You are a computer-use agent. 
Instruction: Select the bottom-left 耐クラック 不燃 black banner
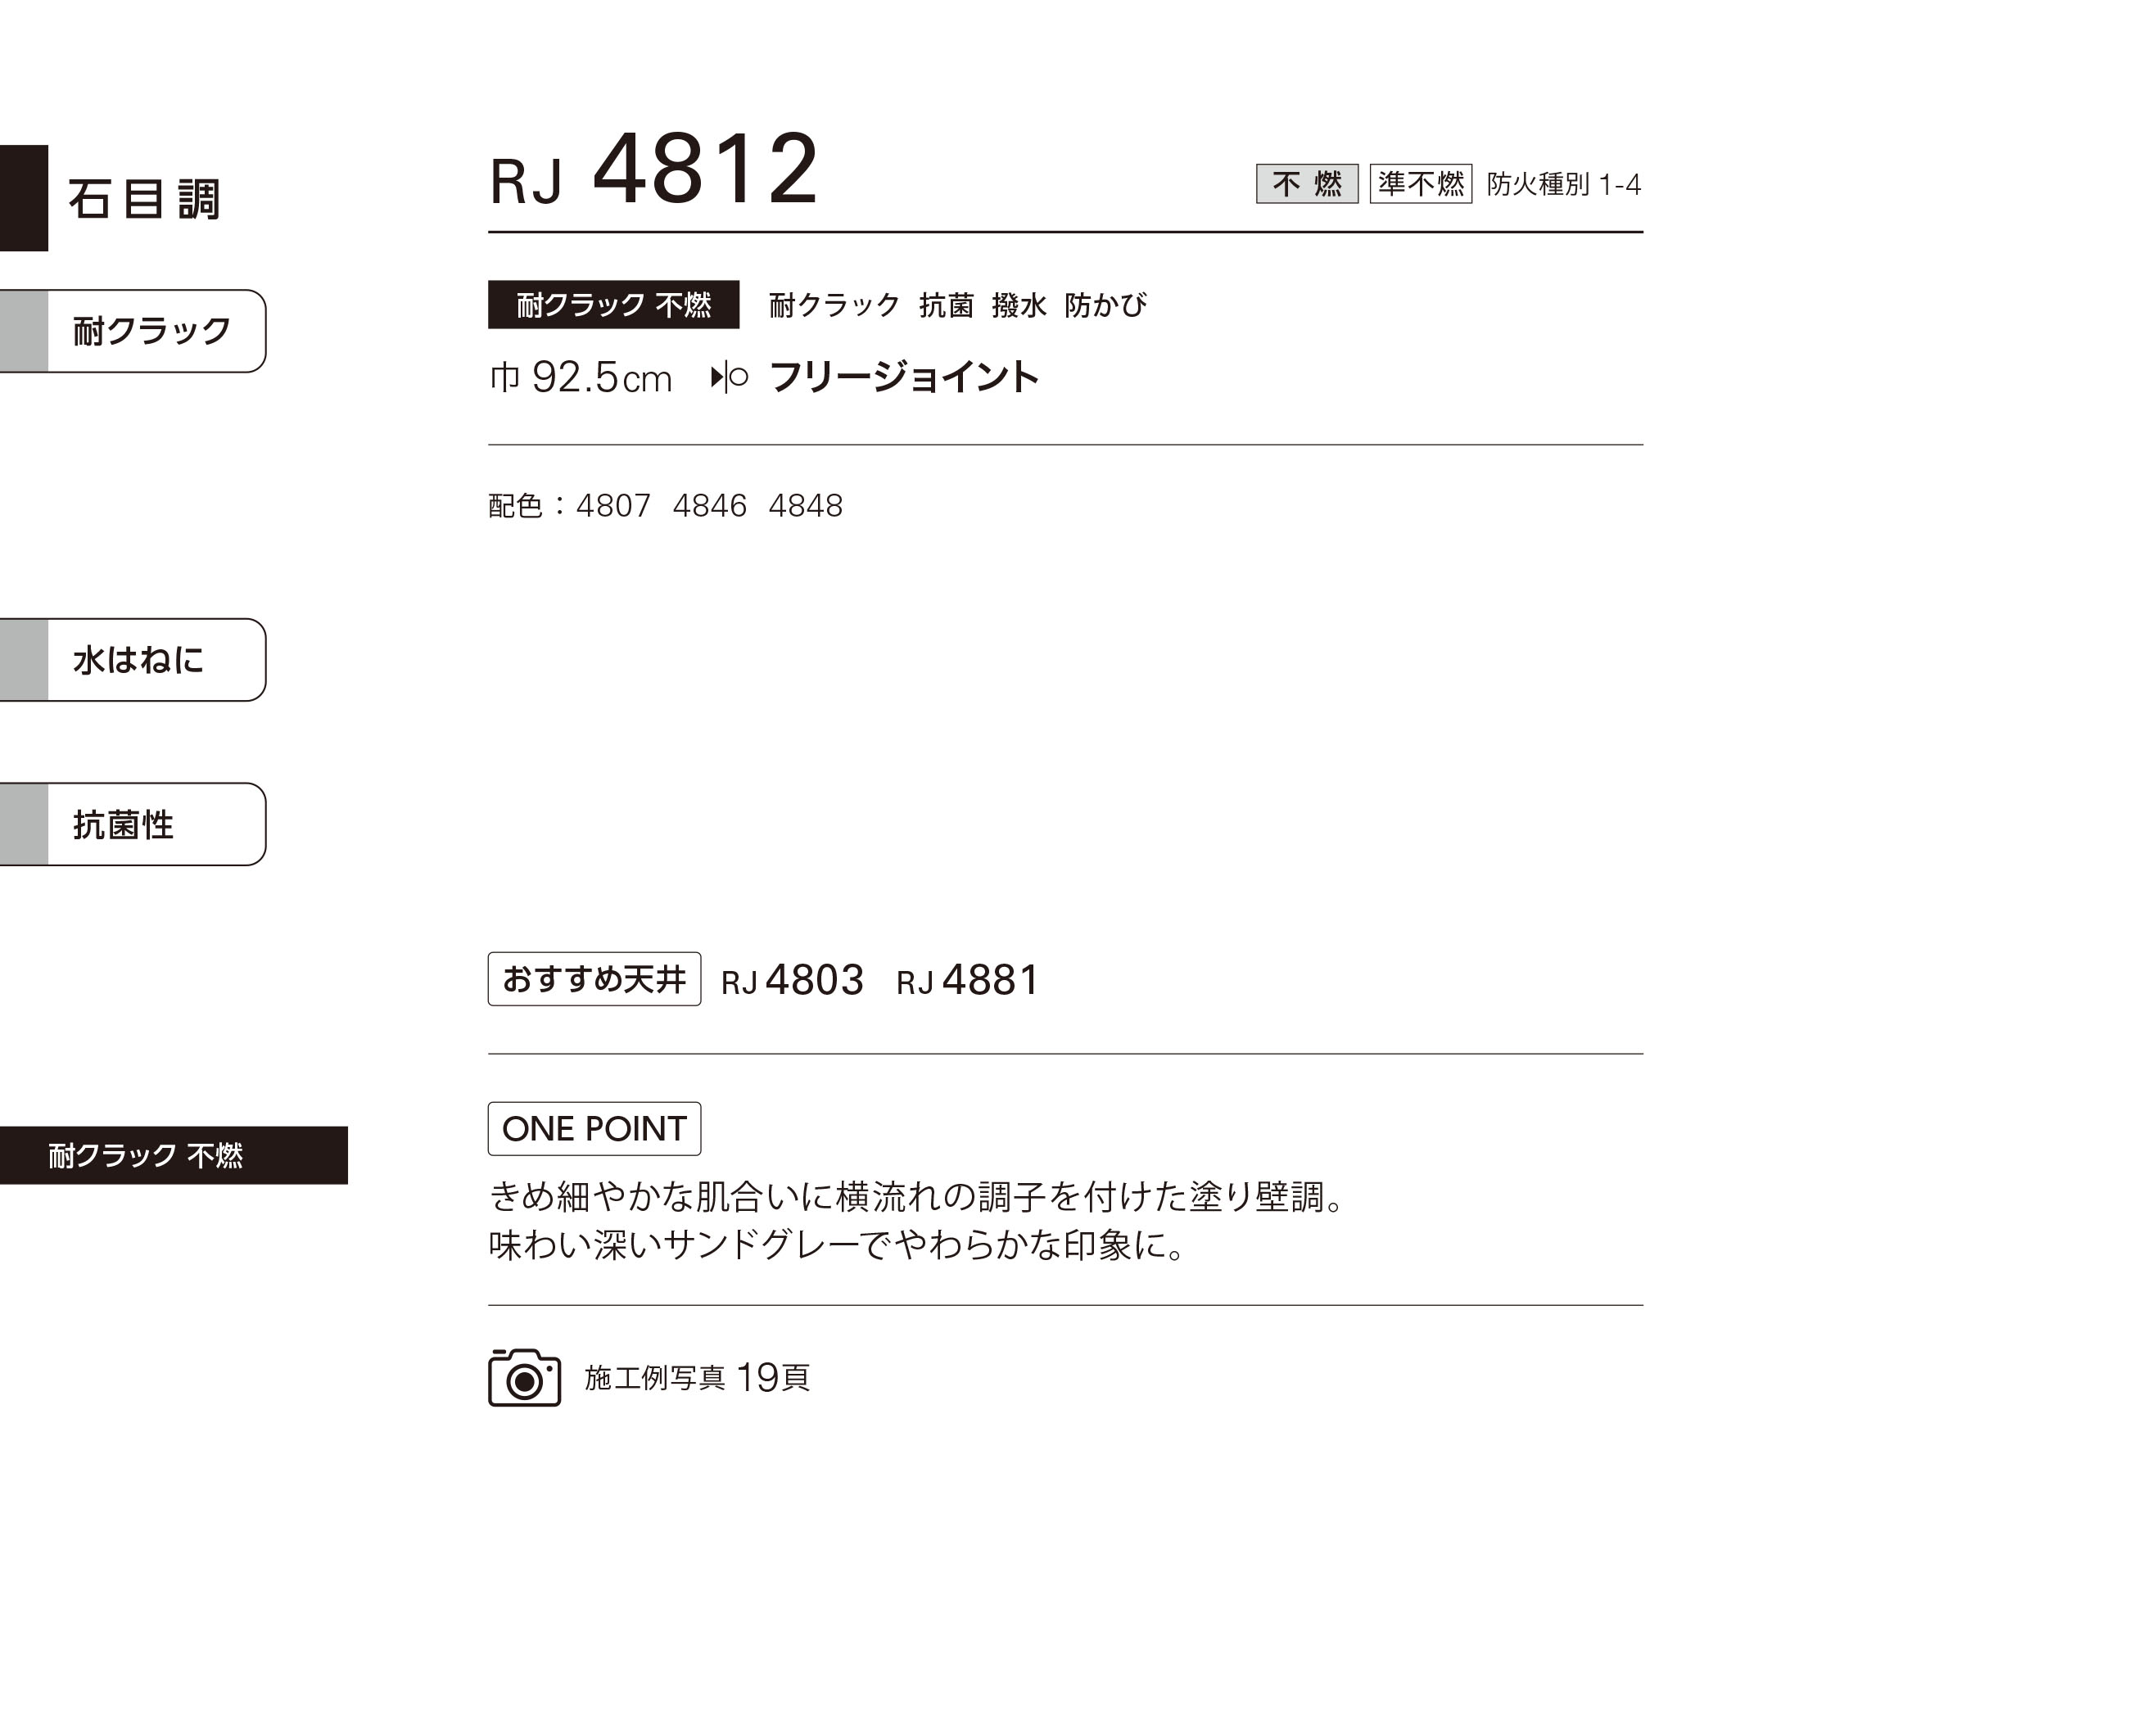pyautogui.click(x=174, y=1155)
